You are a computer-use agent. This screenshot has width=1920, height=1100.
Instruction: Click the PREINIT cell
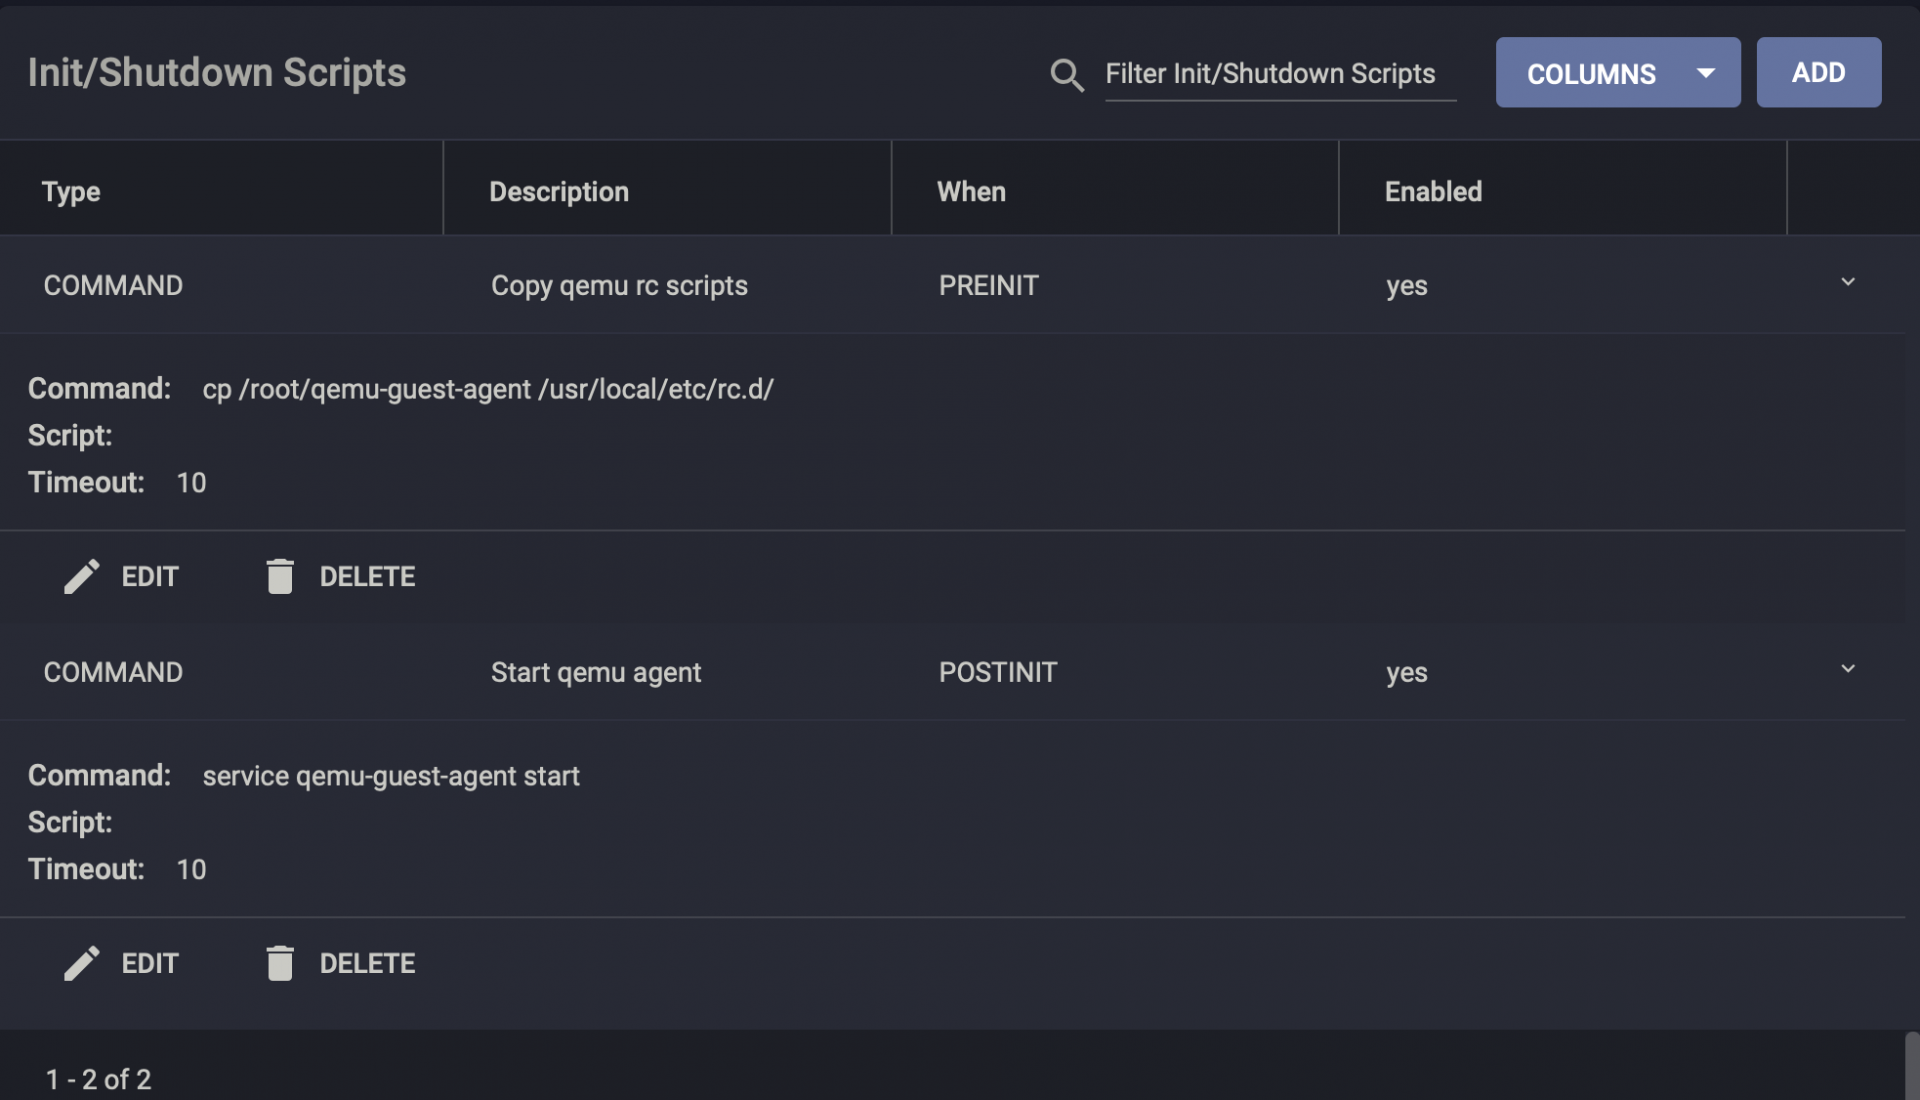pyautogui.click(x=988, y=286)
